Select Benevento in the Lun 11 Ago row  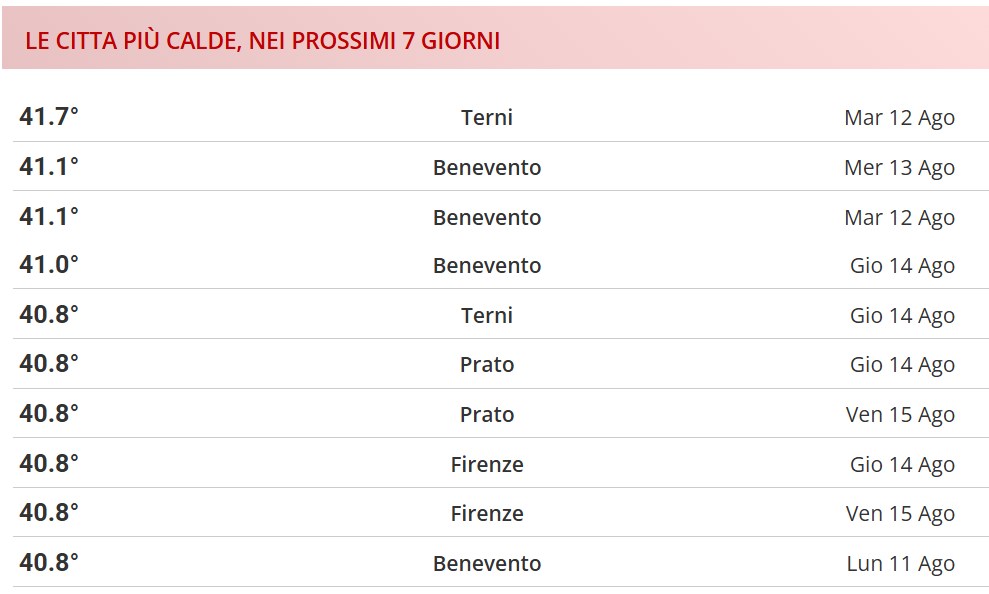point(487,564)
